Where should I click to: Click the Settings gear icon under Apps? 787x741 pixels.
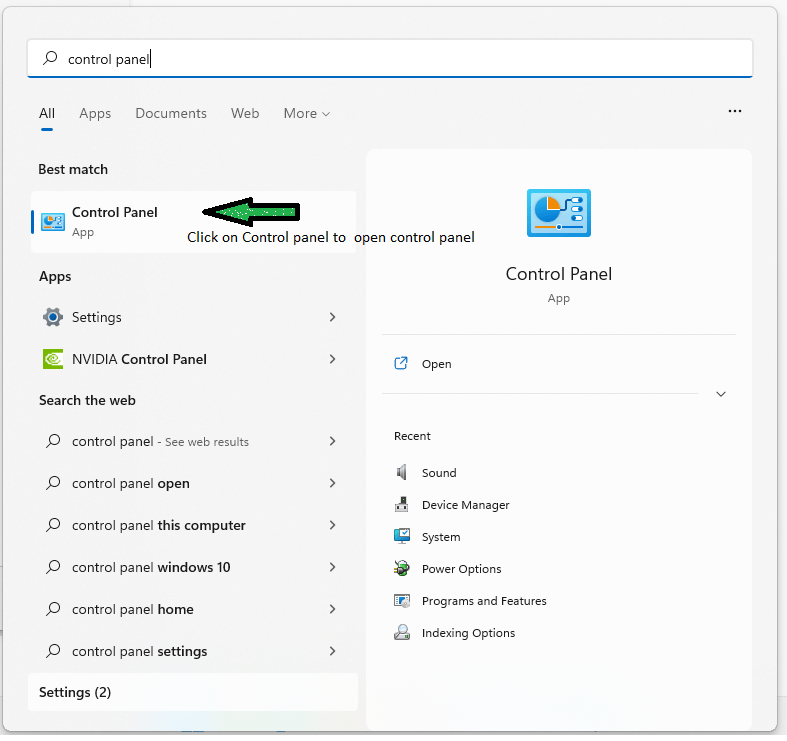click(53, 317)
